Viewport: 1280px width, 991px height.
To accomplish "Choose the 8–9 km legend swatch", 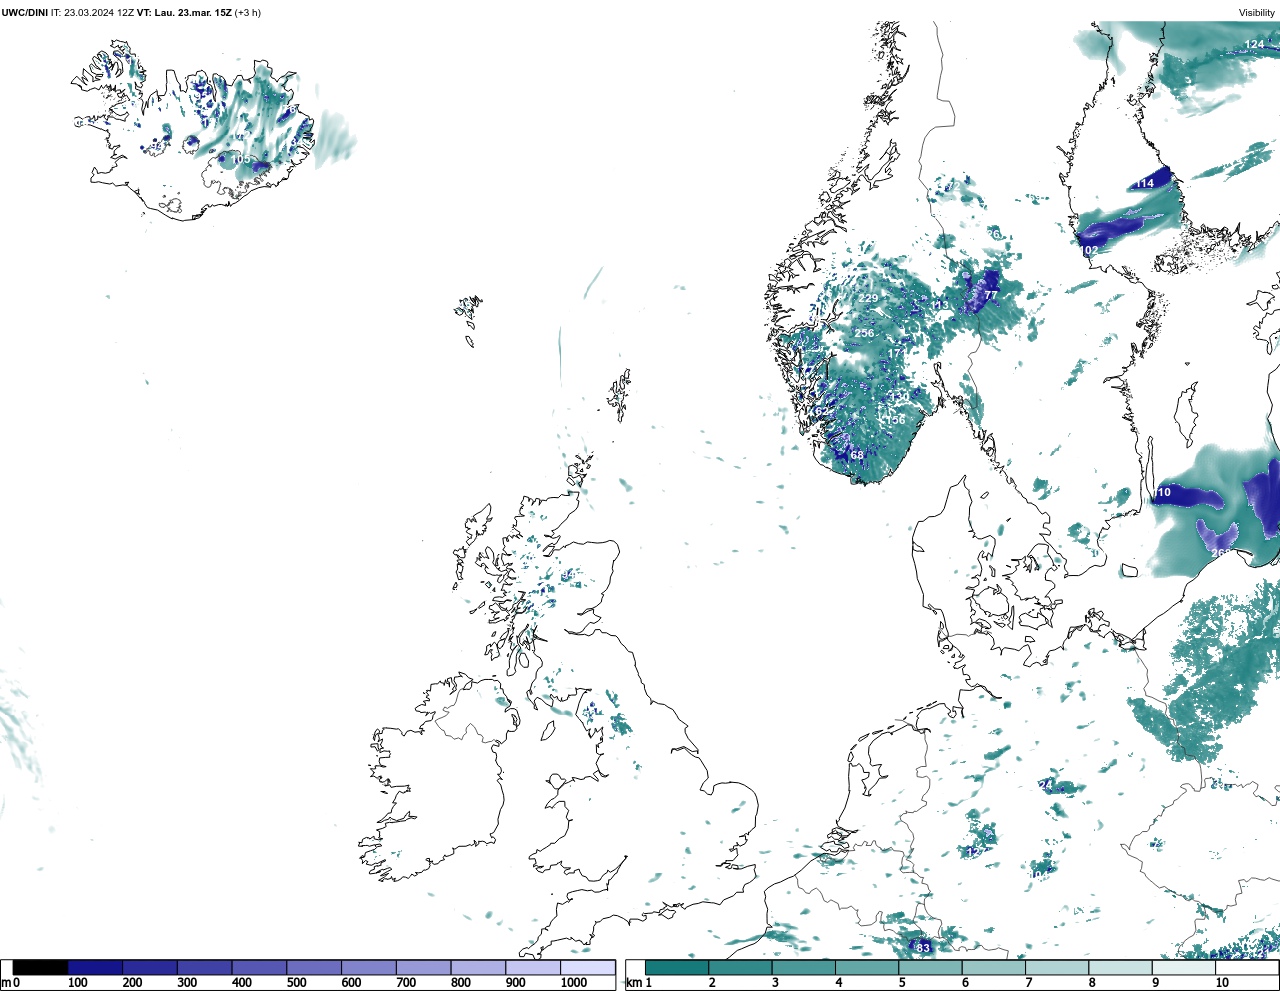I will tap(1120, 967).
